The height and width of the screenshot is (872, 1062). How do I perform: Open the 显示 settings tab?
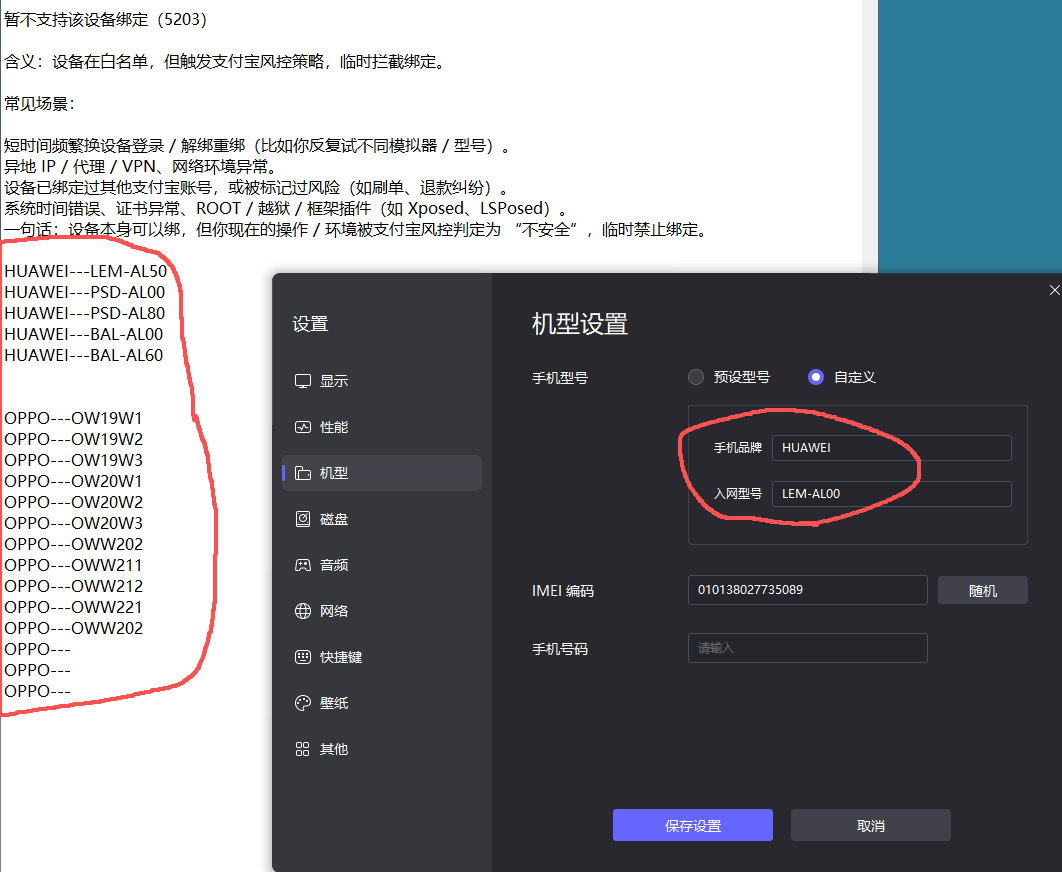coord(382,381)
